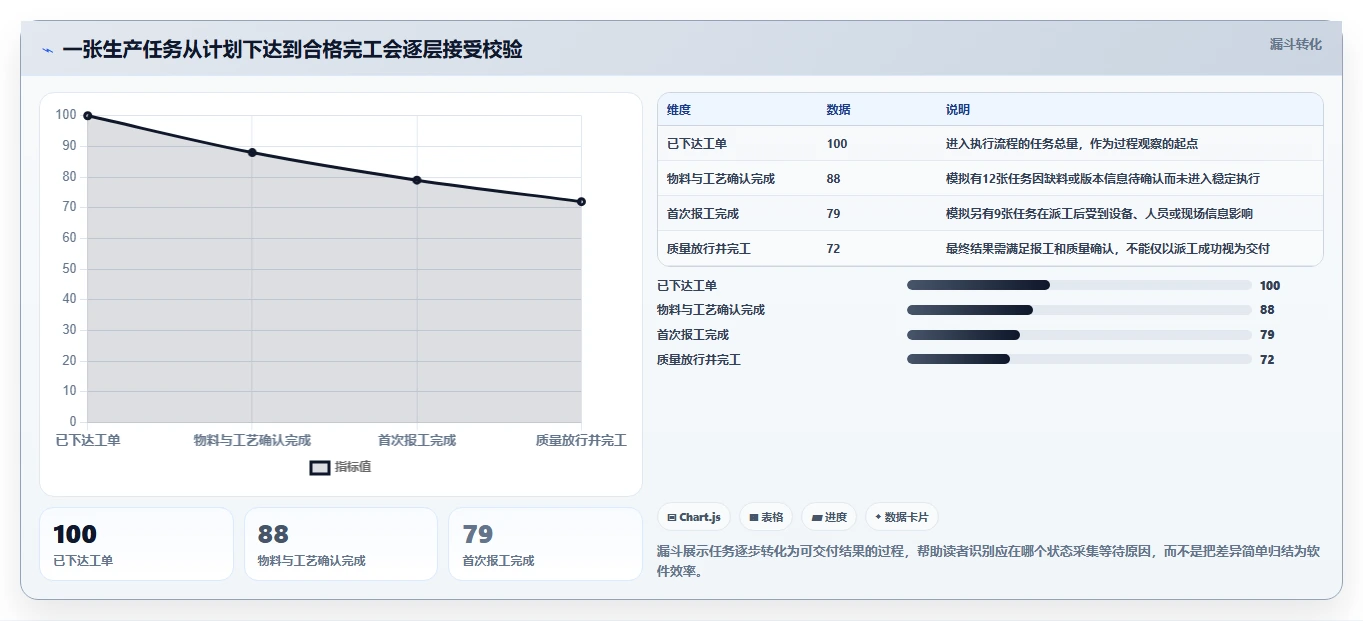Click the y-axis tick label 50
Viewport: 1363px width, 621px height.
69,269
